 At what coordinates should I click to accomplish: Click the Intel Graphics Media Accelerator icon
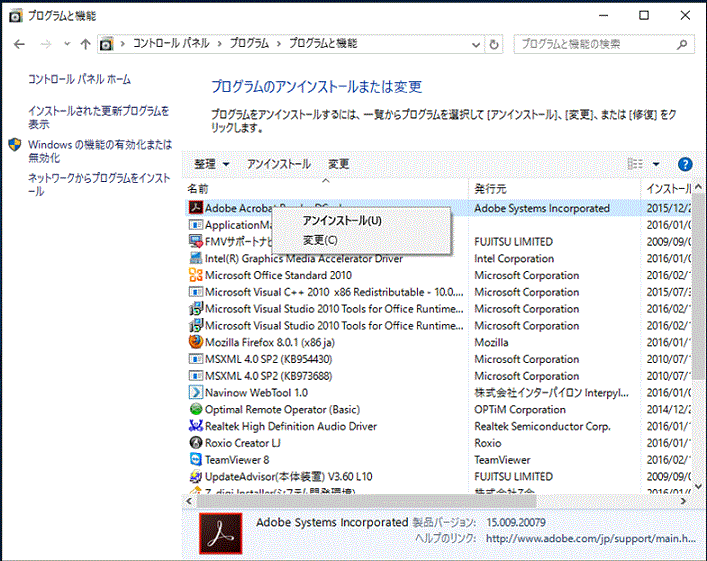pos(196,258)
